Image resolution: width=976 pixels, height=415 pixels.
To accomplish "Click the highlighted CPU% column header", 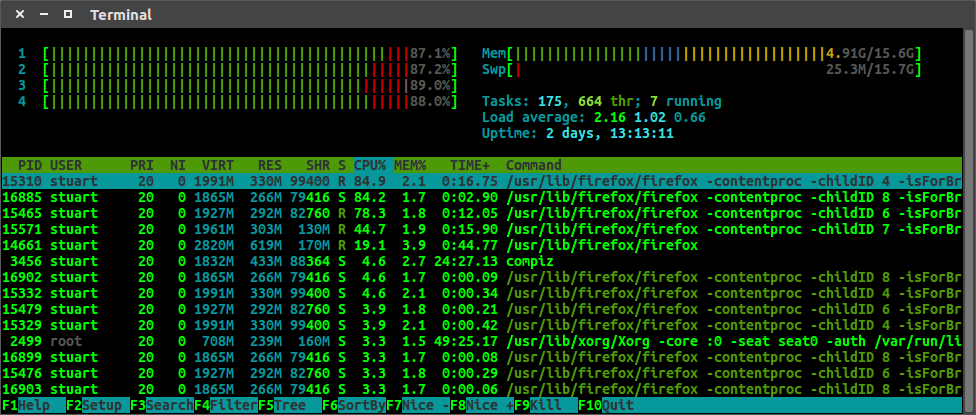I will [370, 166].
